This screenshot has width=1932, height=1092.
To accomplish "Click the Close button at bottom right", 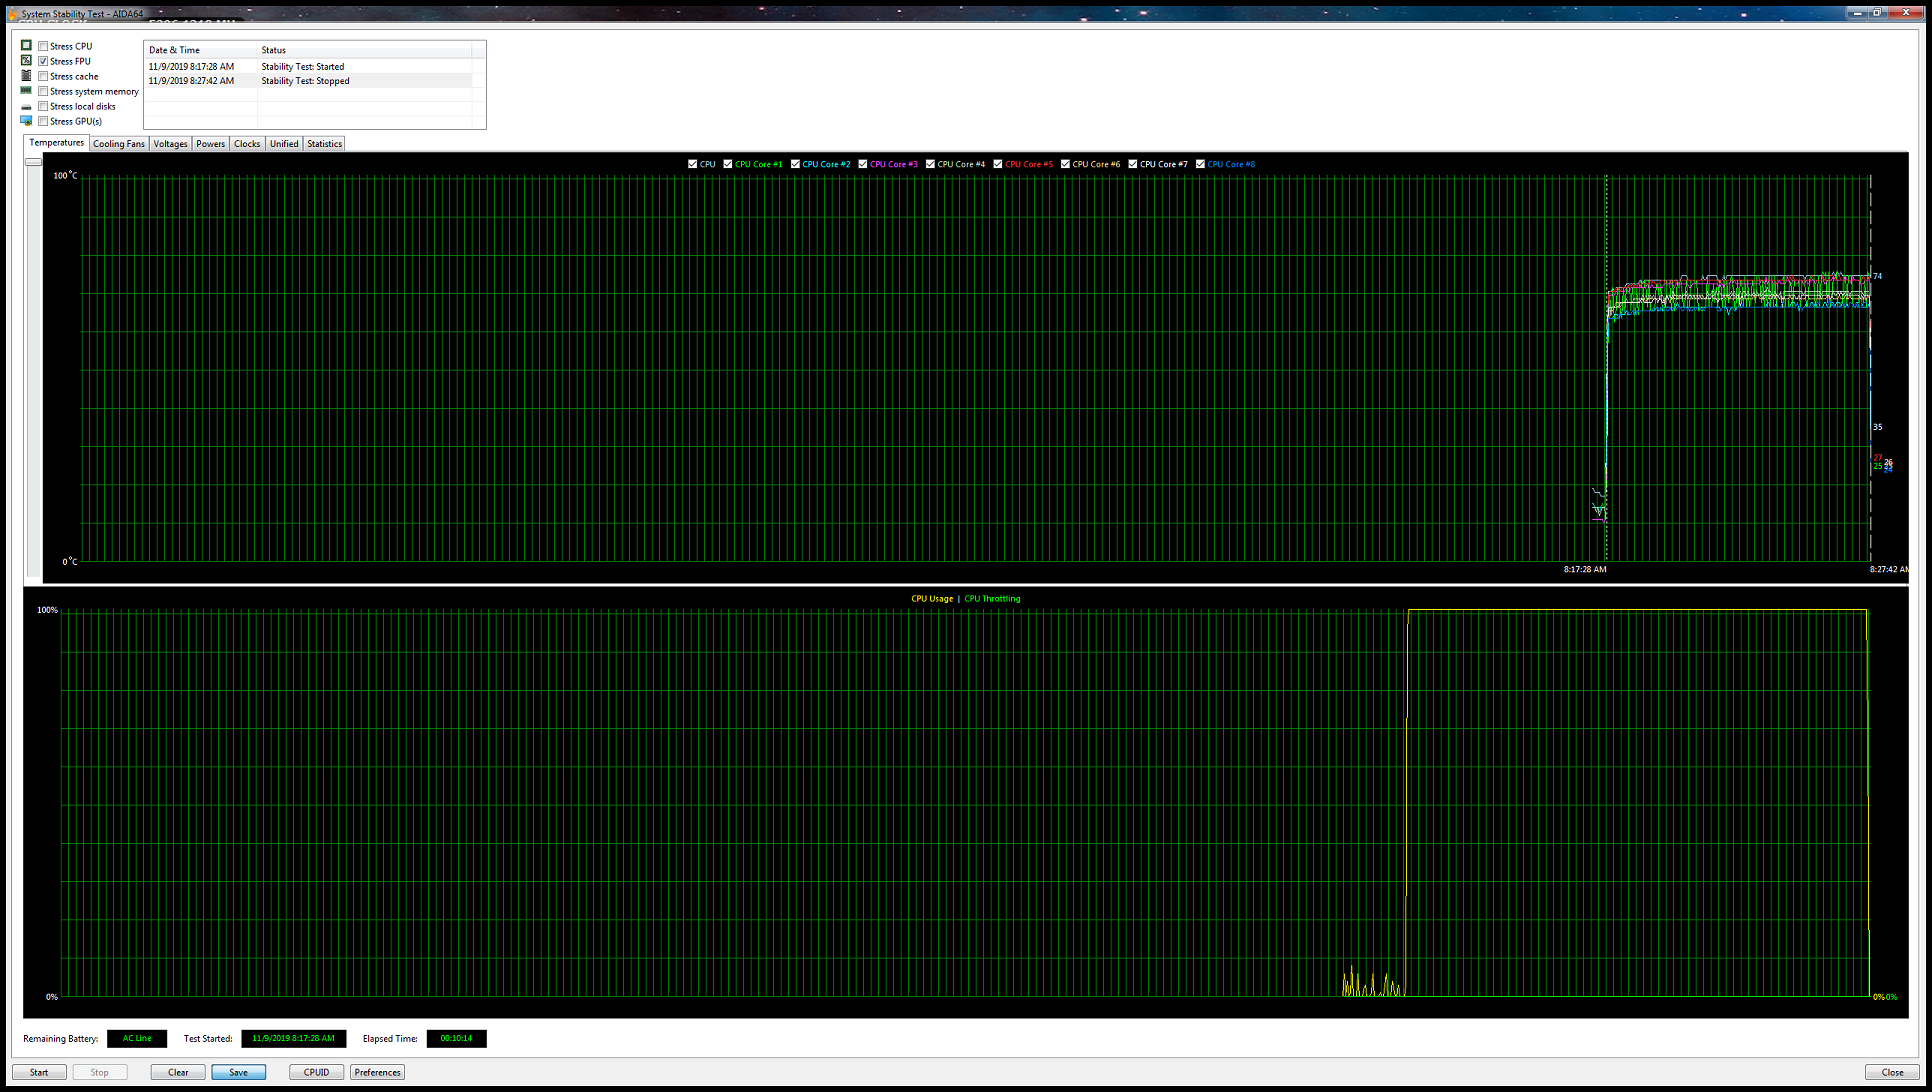I will click(1892, 1072).
